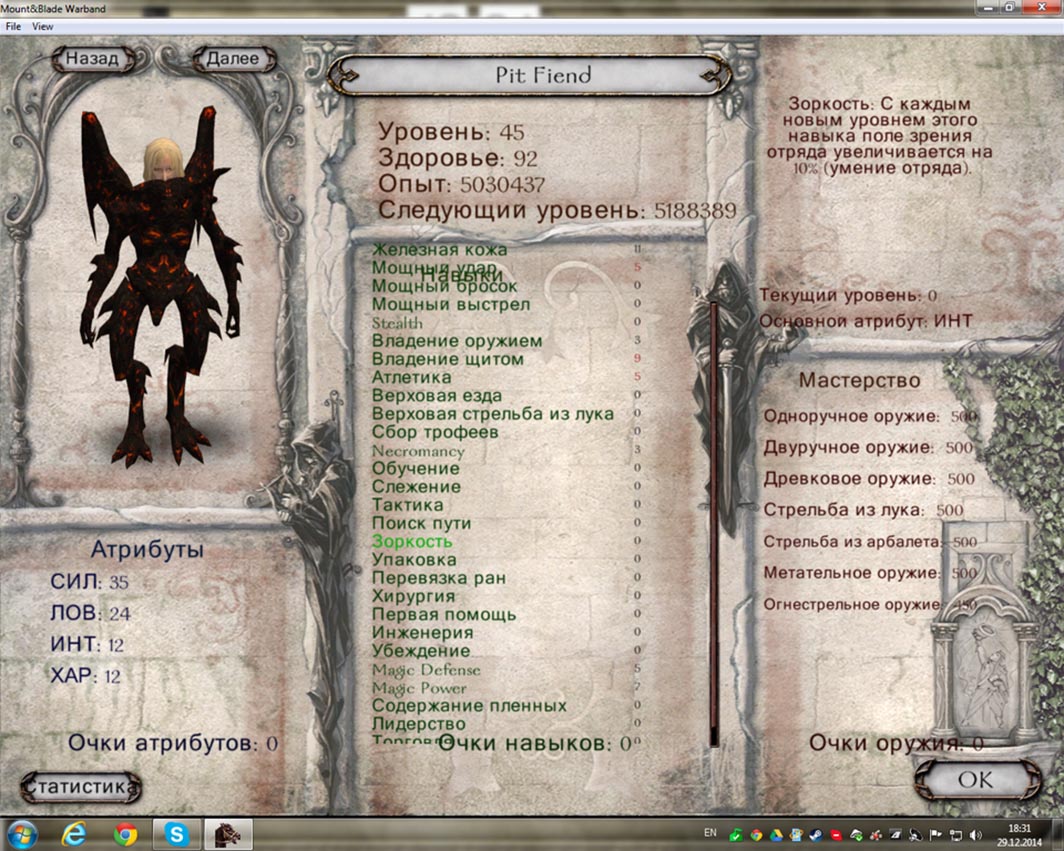Open the File menu
Image resolution: width=1064 pixels, height=851 pixels.
click(x=13, y=27)
